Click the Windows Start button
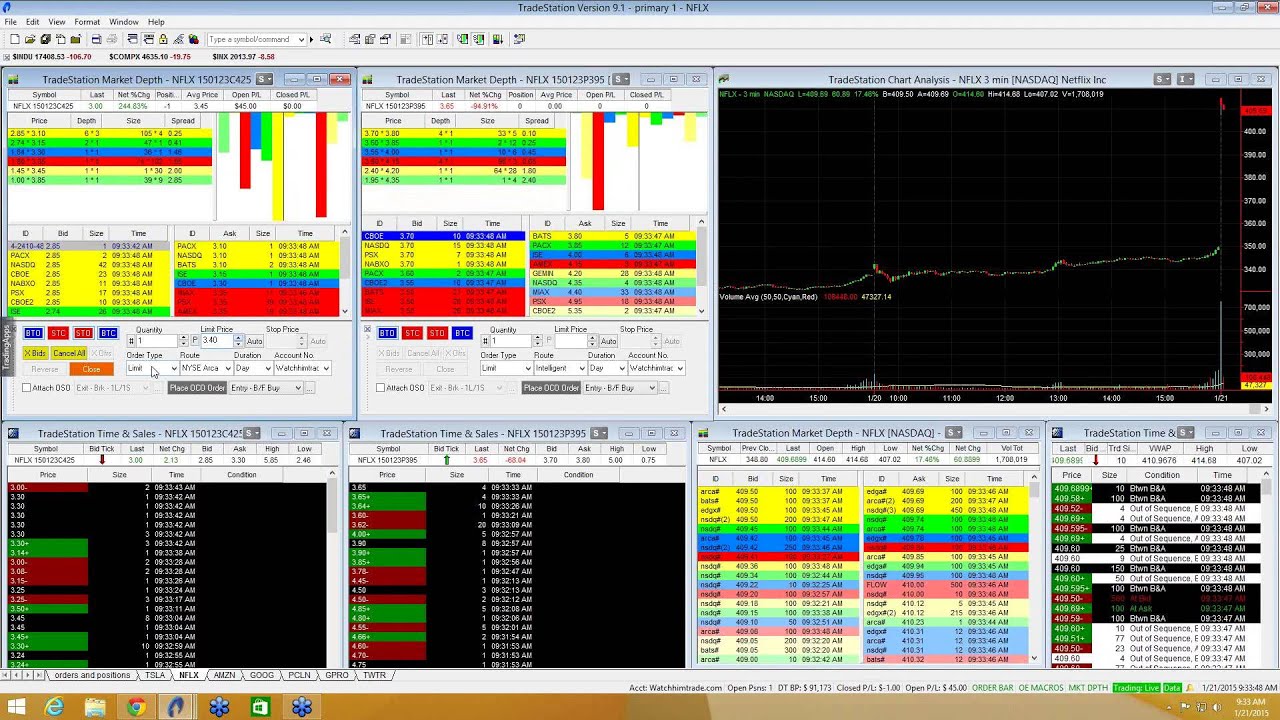This screenshot has width=1280, height=720. pyautogui.click(x=16, y=708)
